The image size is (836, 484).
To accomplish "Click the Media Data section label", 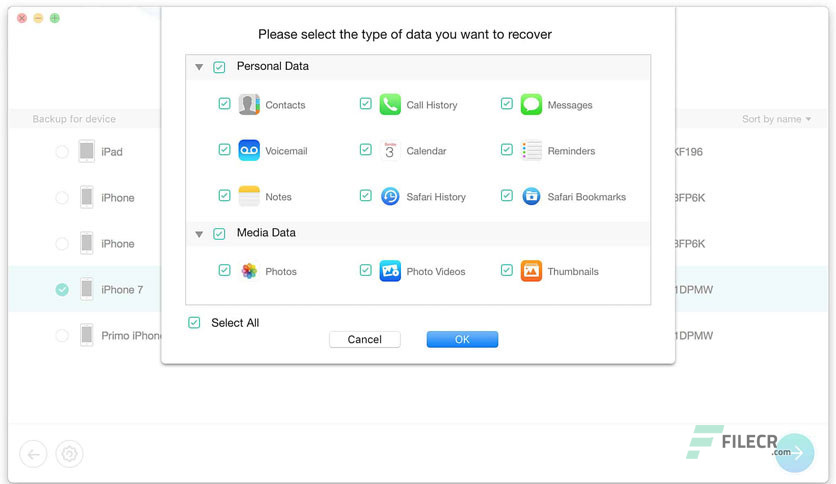I will 266,232.
